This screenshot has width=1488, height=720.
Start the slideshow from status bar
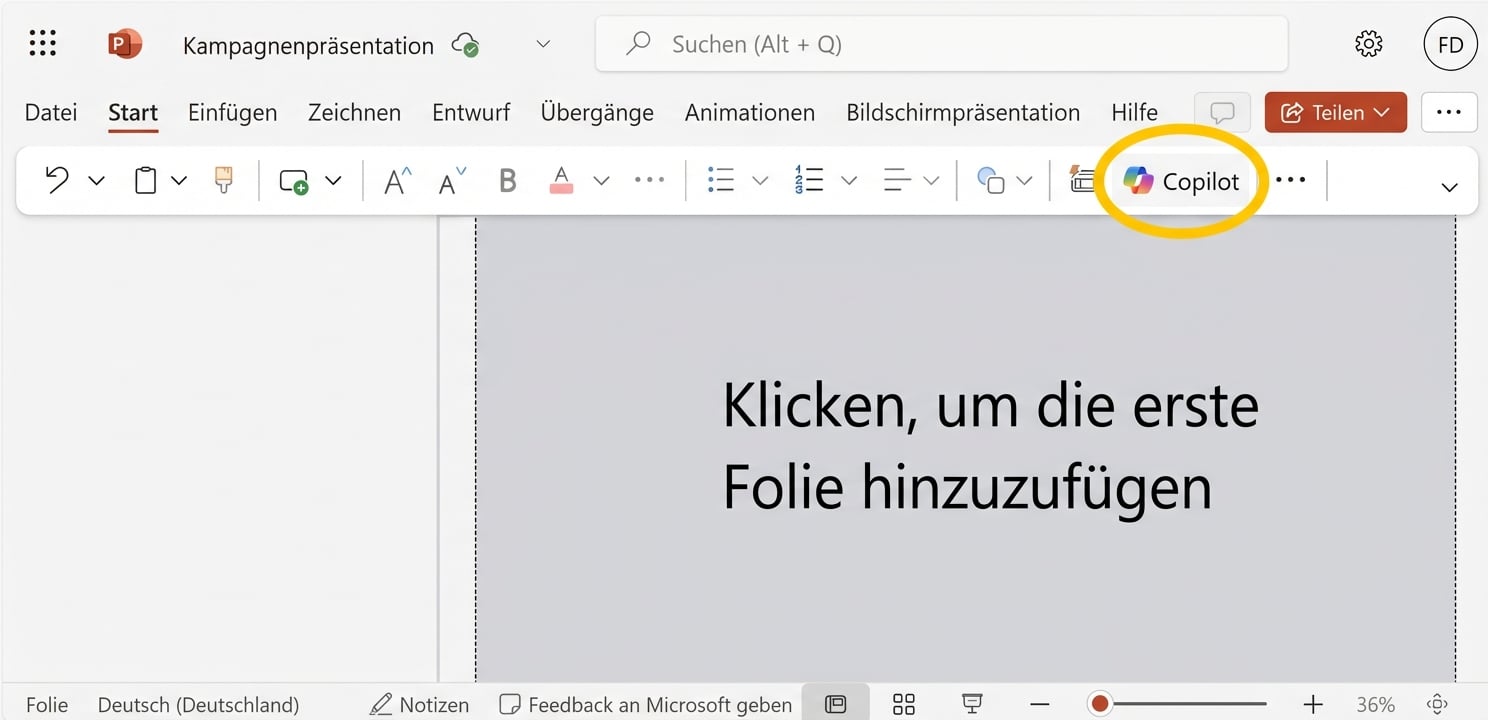point(971,704)
